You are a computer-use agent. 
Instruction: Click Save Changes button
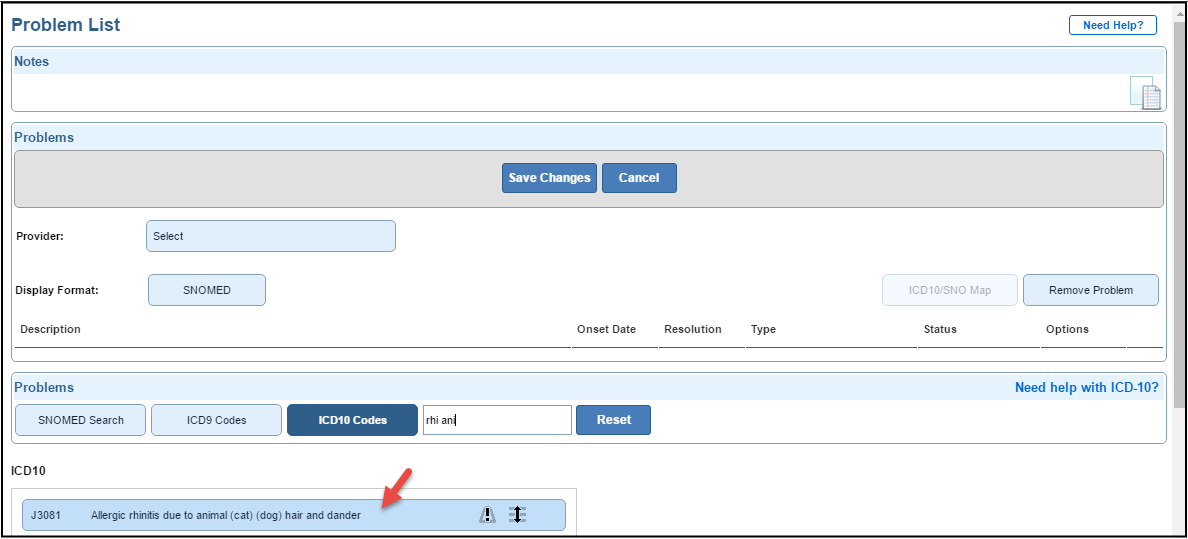549,178
